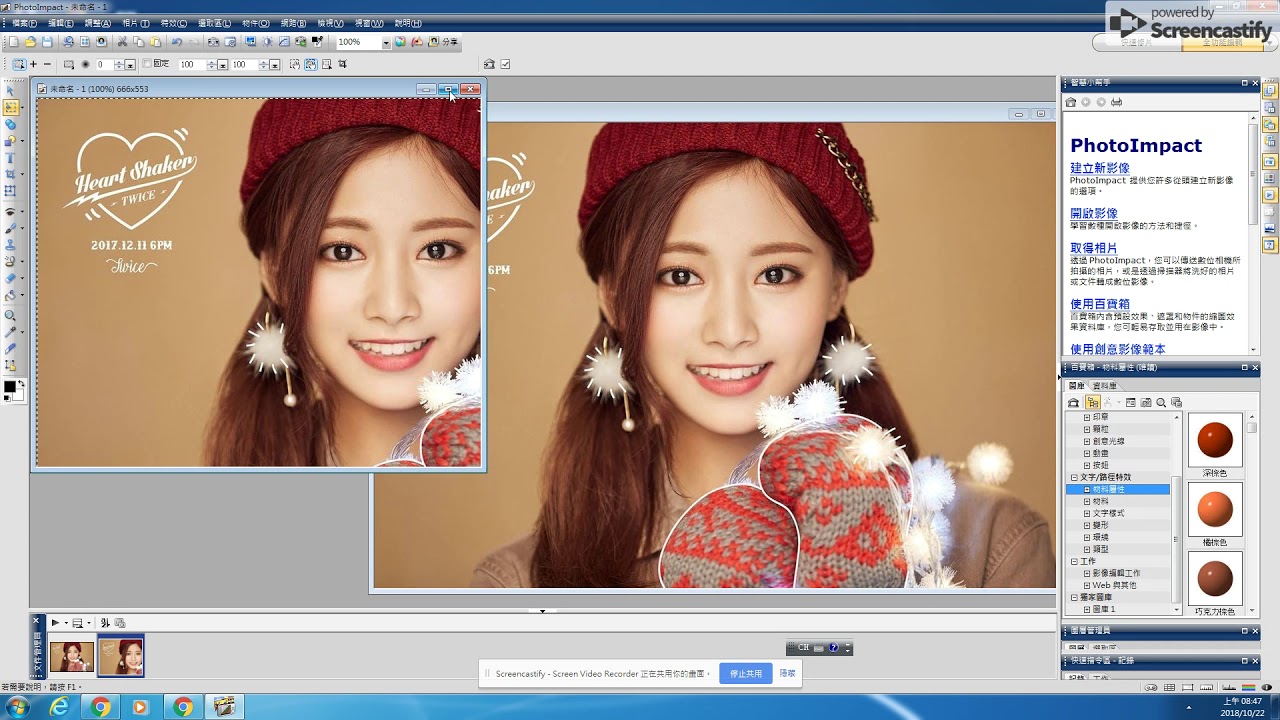Open the 特效 menu
Viewport: 1280px width, 720px height.
pyautogui.click(x=173, y=23)
